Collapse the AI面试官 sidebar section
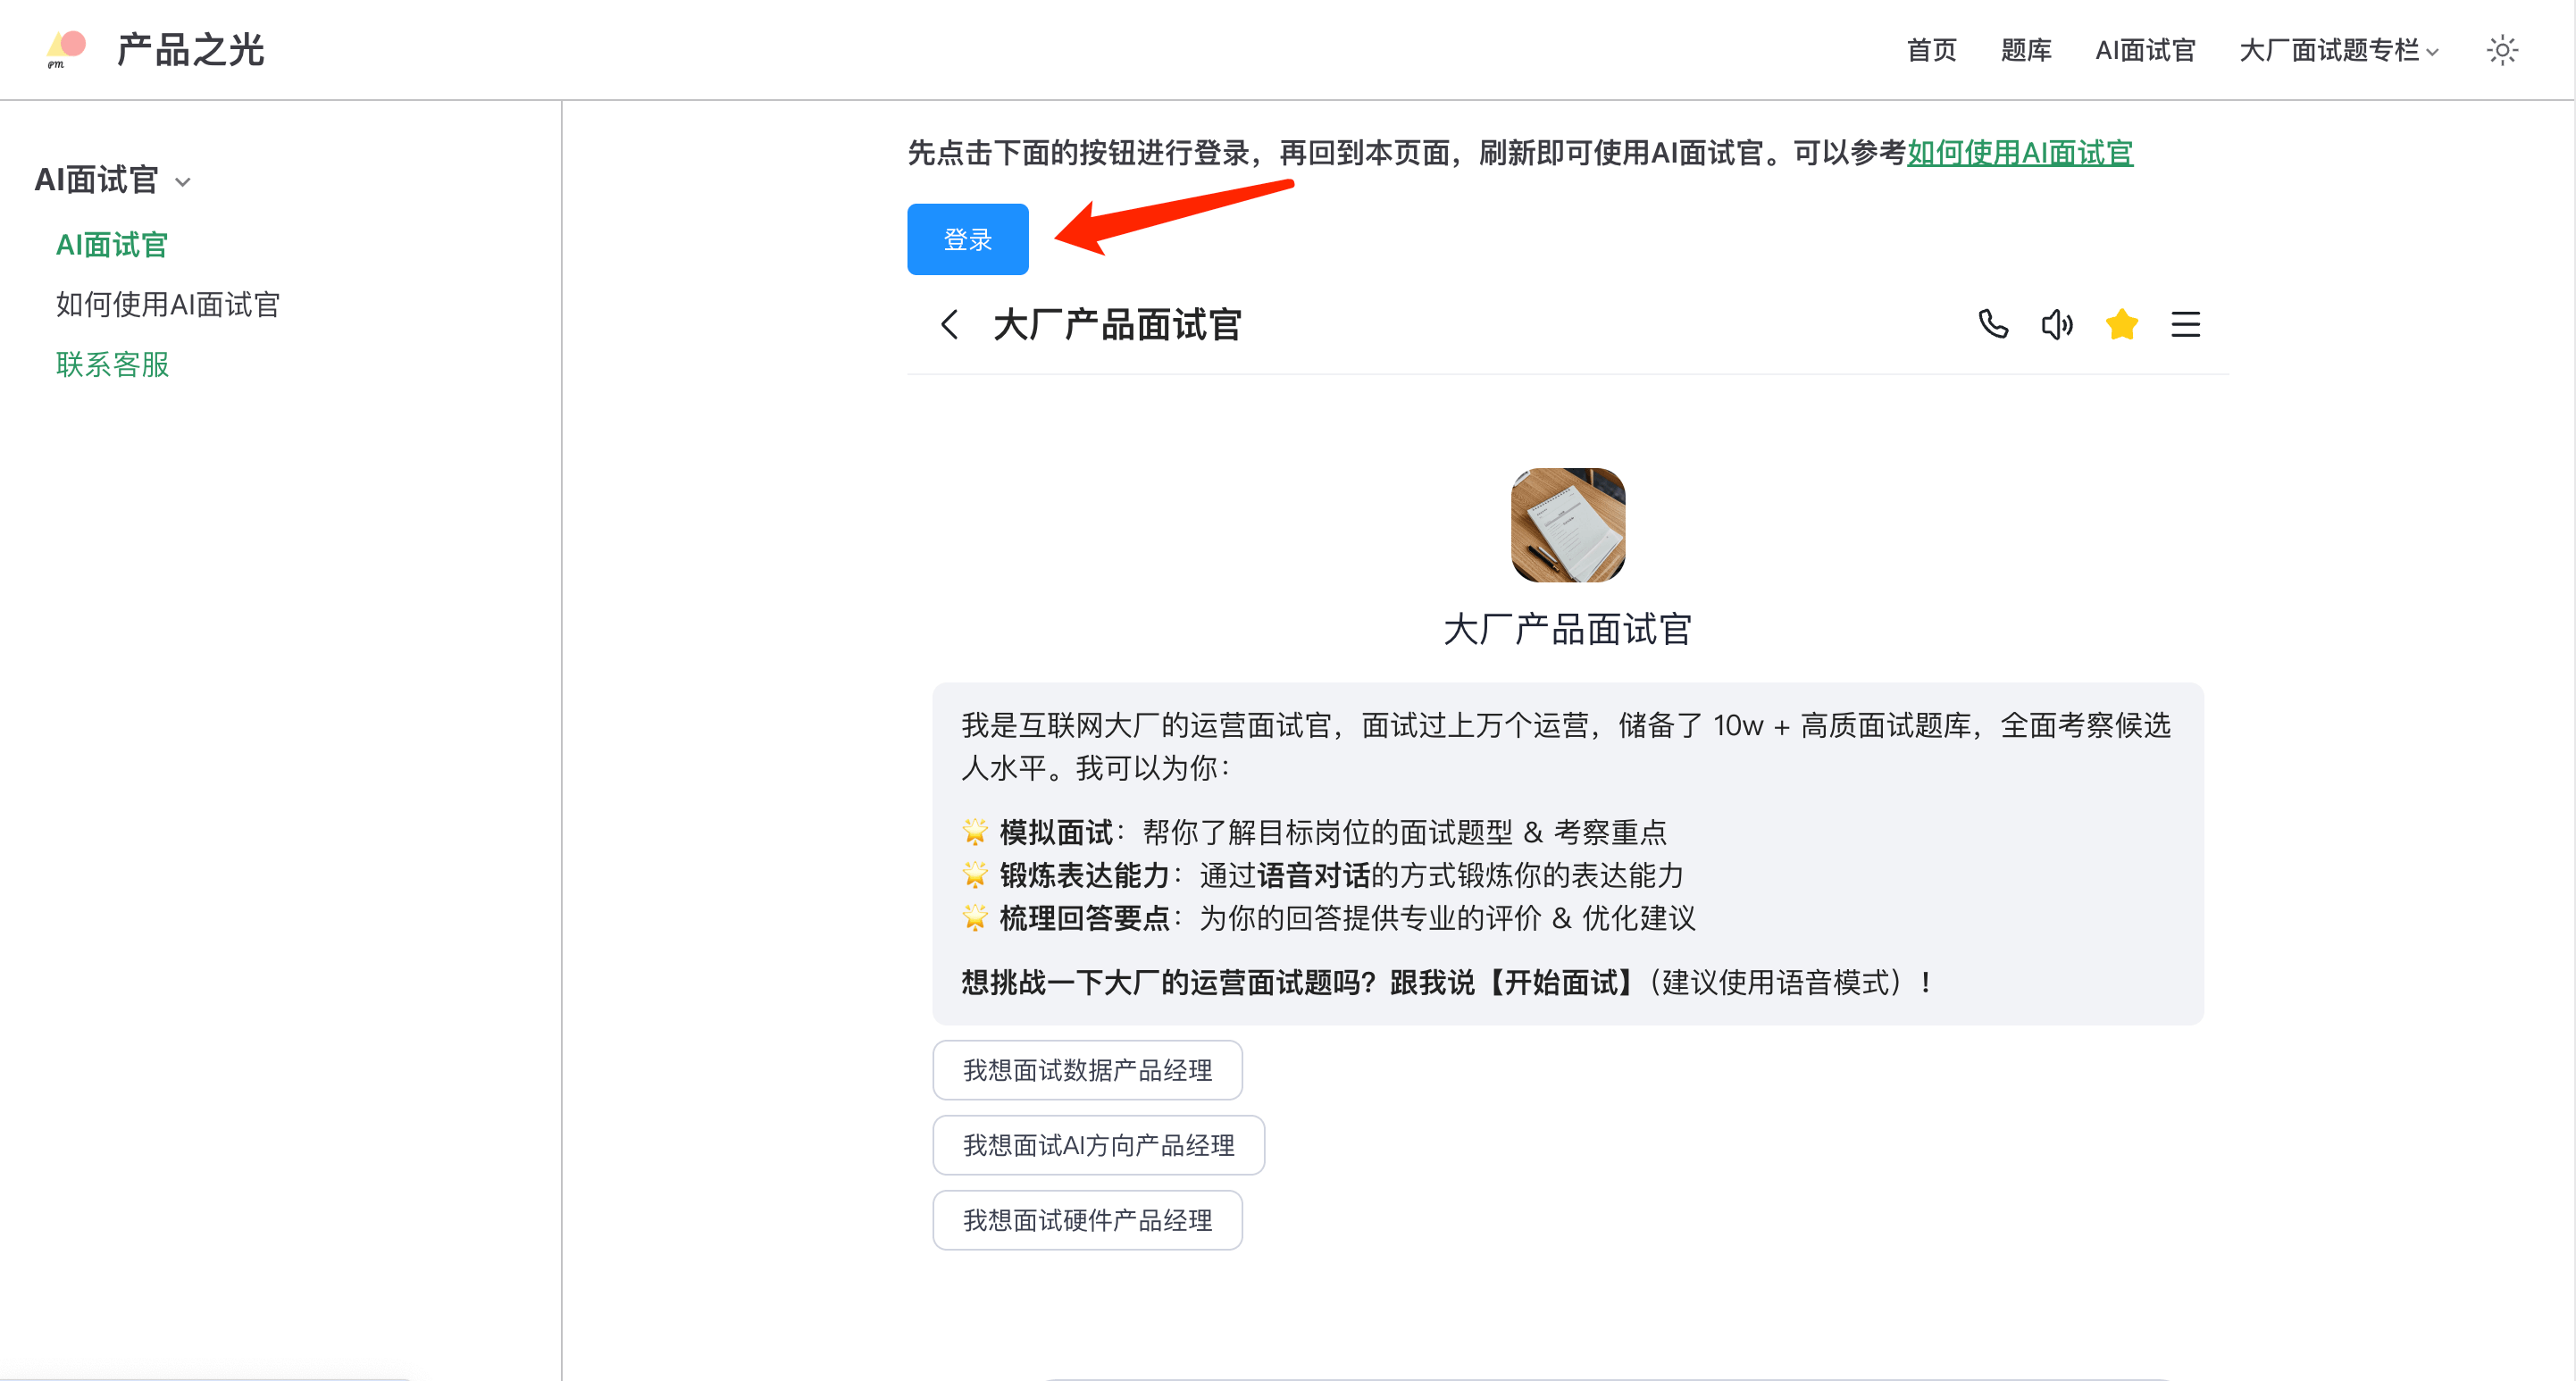 pos(183,182)
